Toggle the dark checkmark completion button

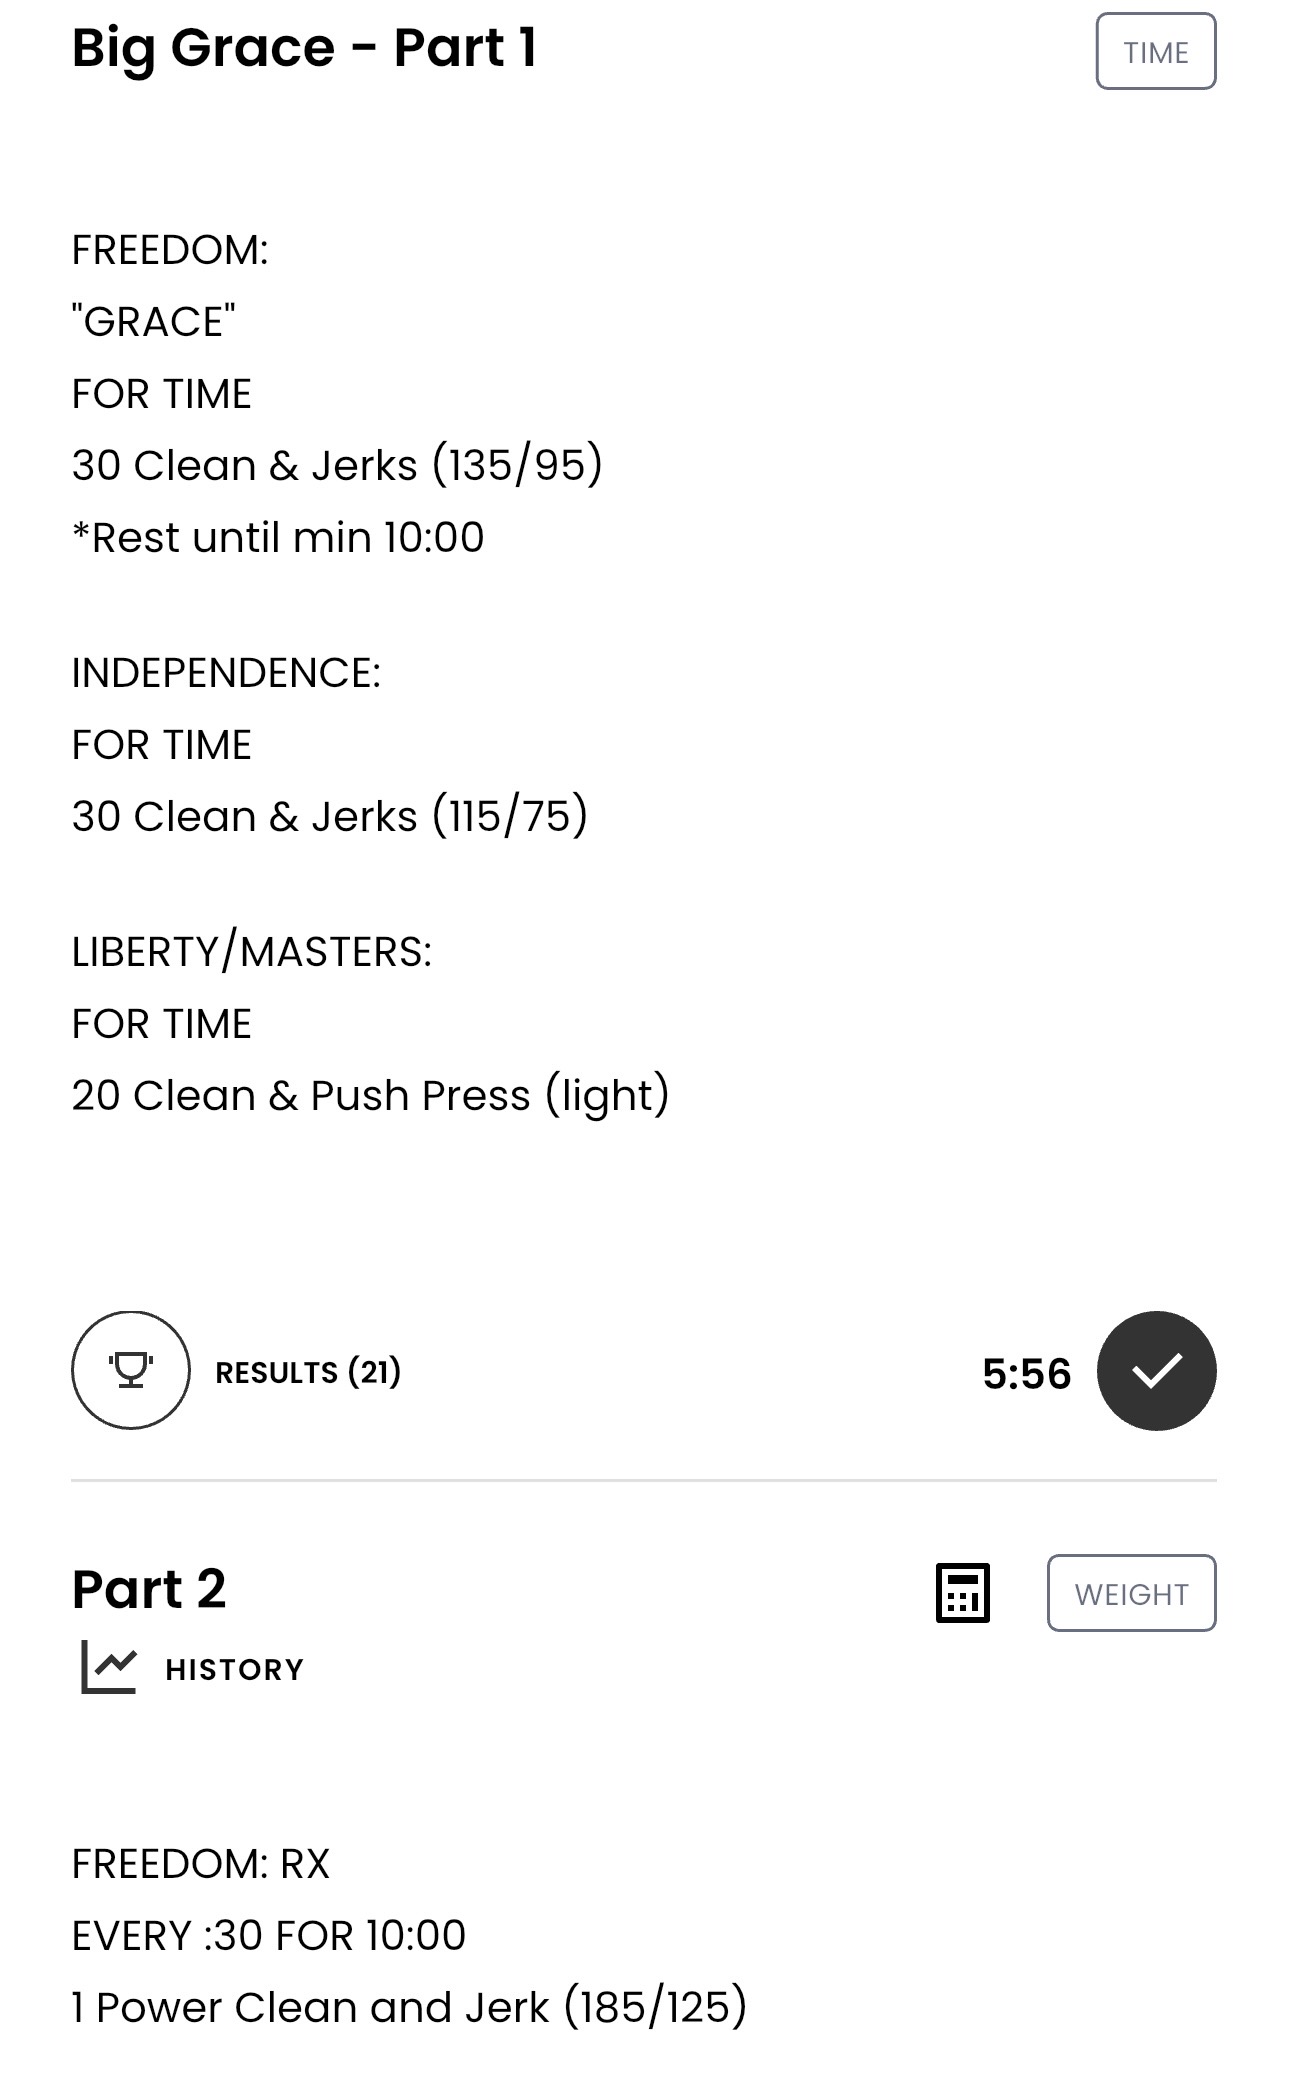(x=1156, y=1370)
